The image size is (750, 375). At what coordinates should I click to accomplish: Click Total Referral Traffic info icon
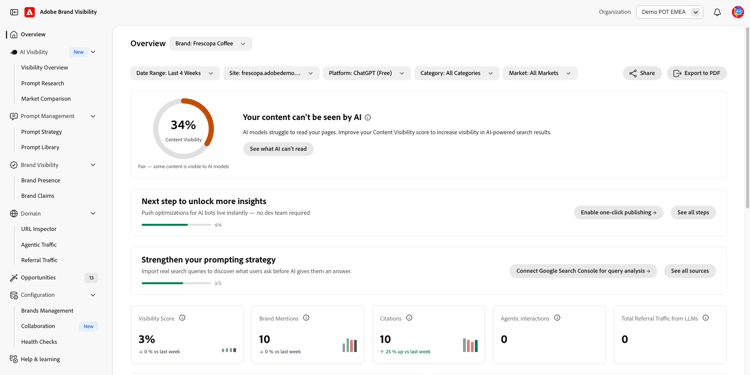pos(706,318)
